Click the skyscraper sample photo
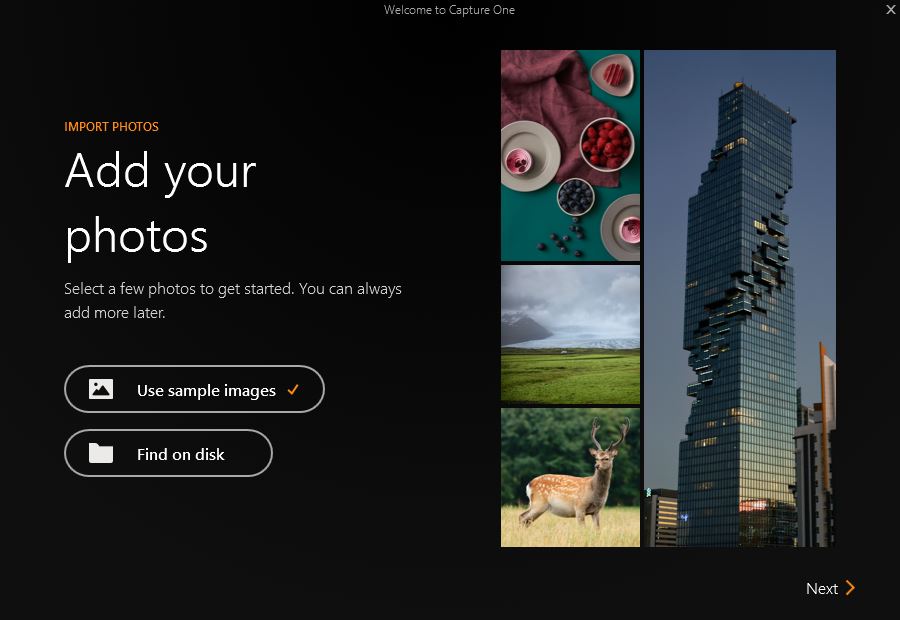Viewport: 900px width, 620px height. coord(739,298)
